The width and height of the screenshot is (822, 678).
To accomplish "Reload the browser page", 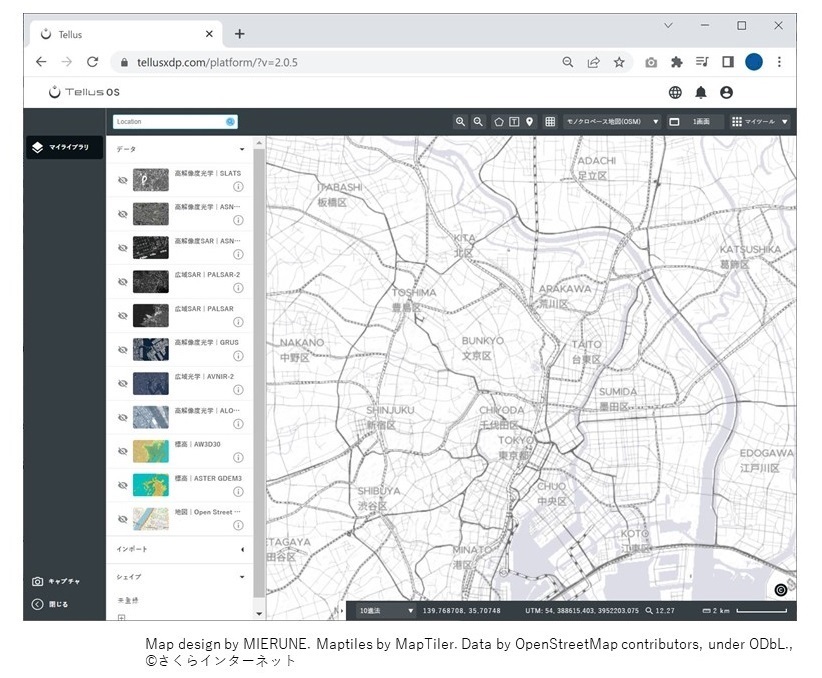I will coord(93,62).
